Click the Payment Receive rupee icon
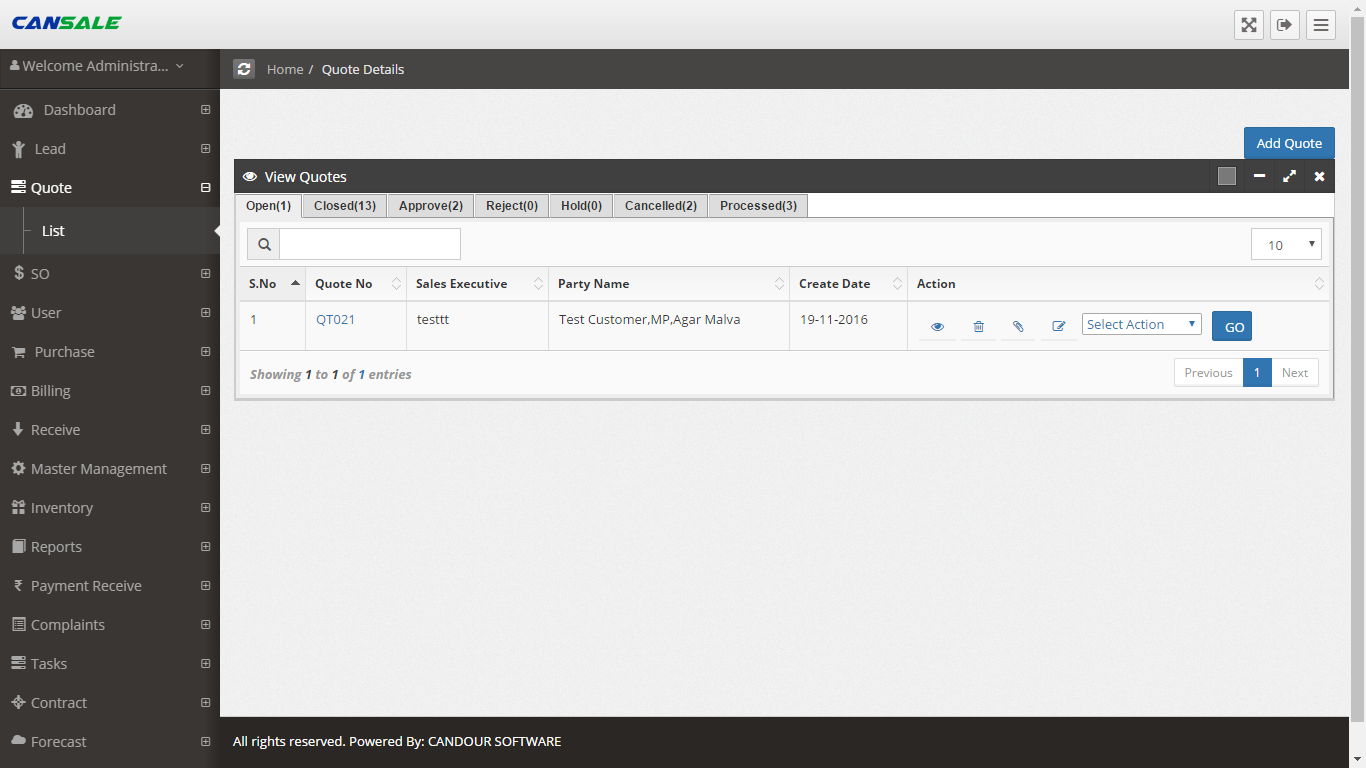Viewport: 1366px width, 768px height. coord(18,585)
